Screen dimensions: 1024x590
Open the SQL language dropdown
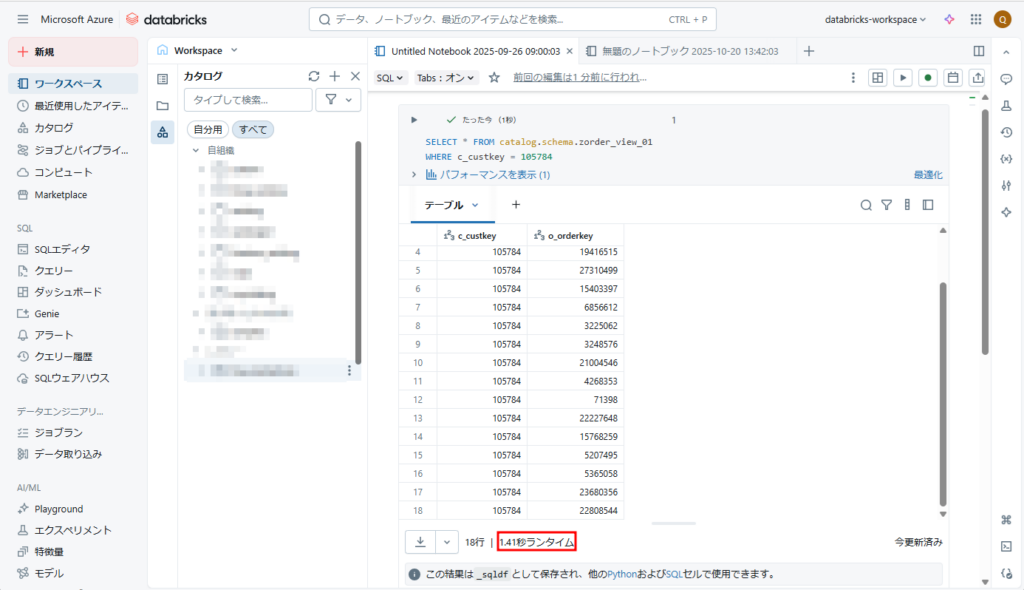pos(390,77)
